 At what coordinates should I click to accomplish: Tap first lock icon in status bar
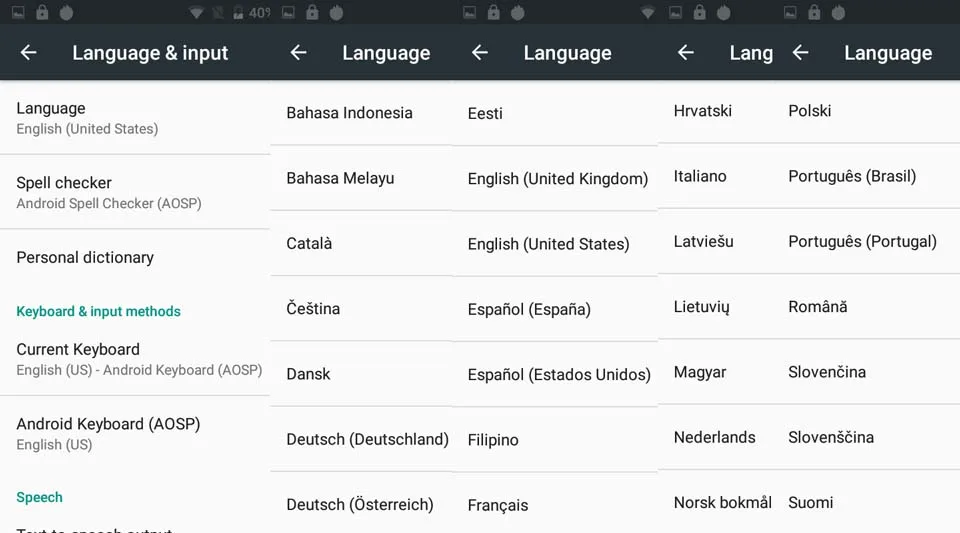point(42,12)
